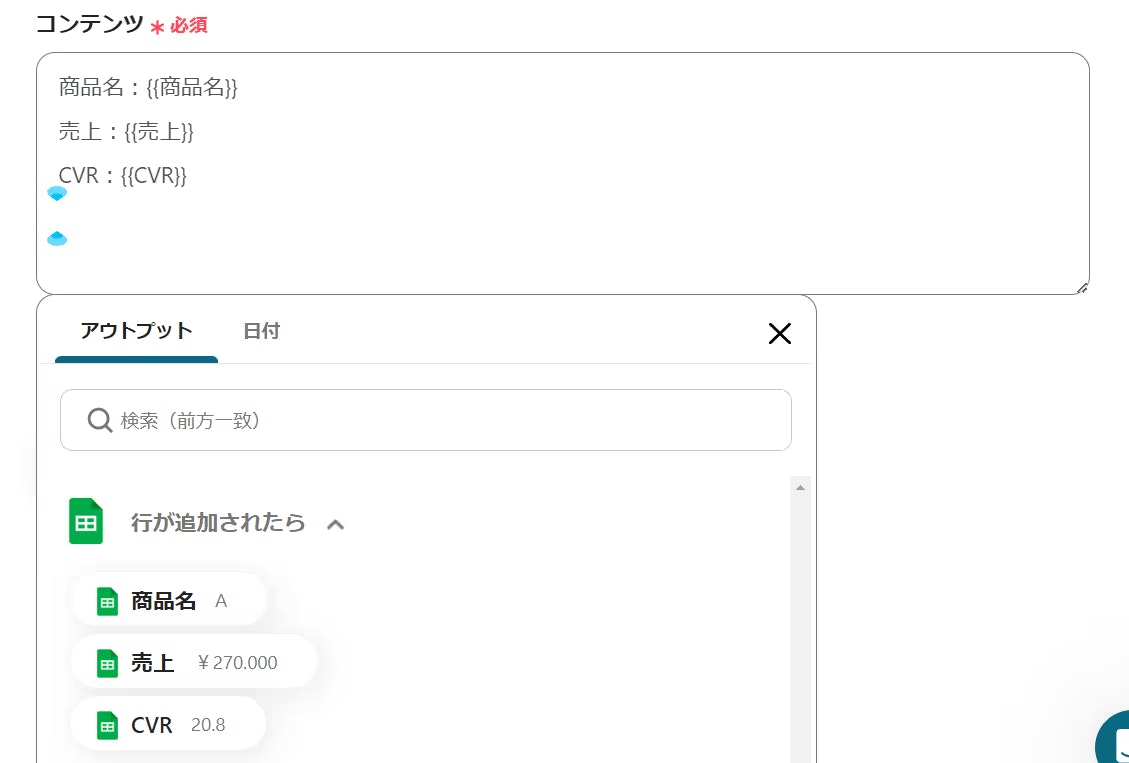Click the spreadsheet icon on the 売上 chip
Screen dimensions: 1129x763
[x=107, y=663]
